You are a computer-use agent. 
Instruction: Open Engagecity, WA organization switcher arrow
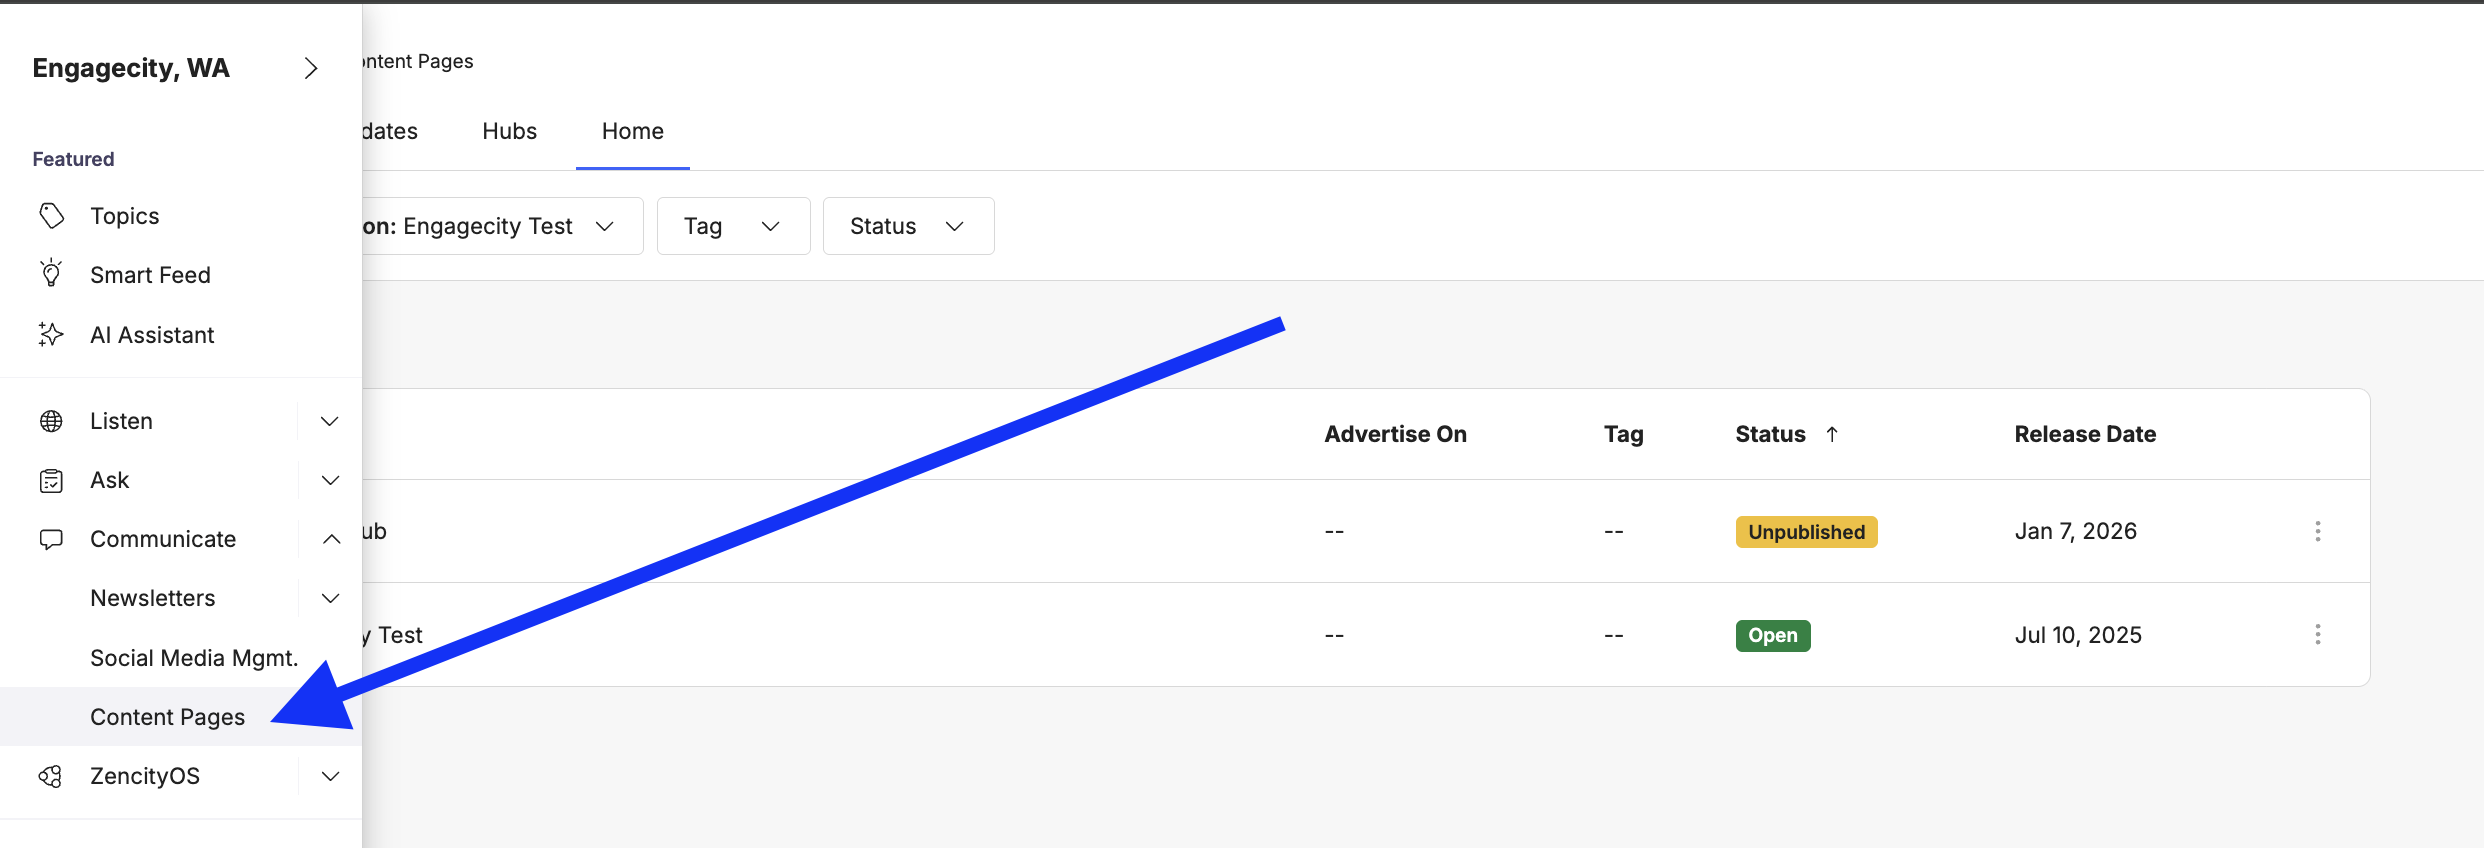311,68
